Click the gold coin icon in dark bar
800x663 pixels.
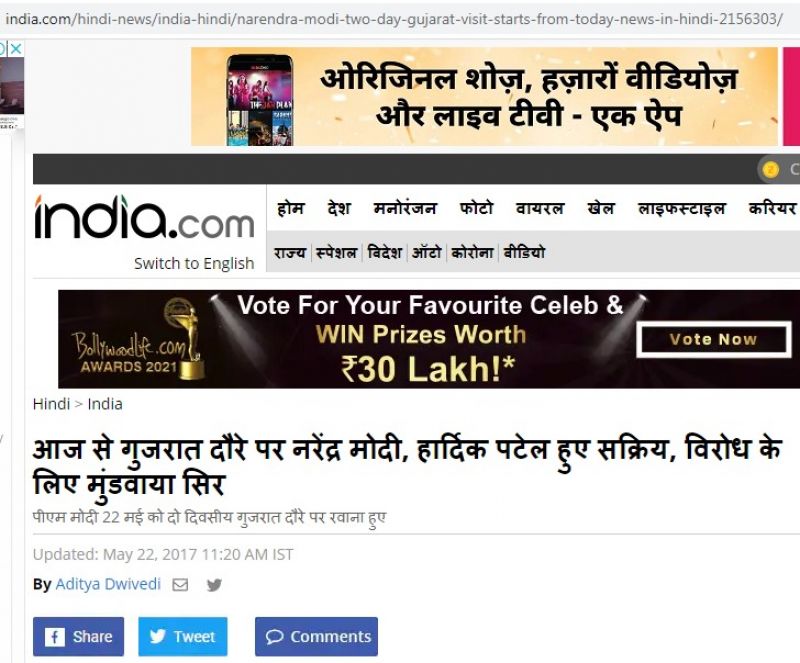point(770,169)
